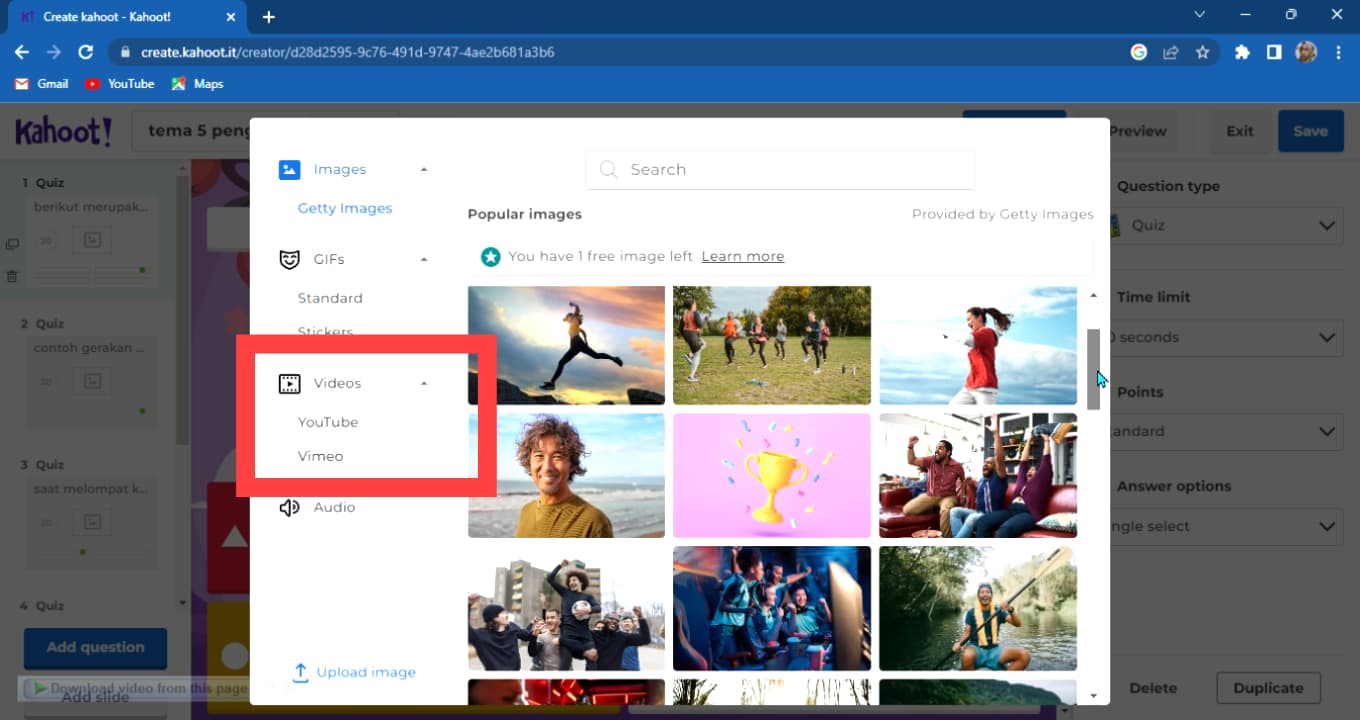1360x720 pixels.
Task: Click the Images category icon
Action: [x=289, y=169]
